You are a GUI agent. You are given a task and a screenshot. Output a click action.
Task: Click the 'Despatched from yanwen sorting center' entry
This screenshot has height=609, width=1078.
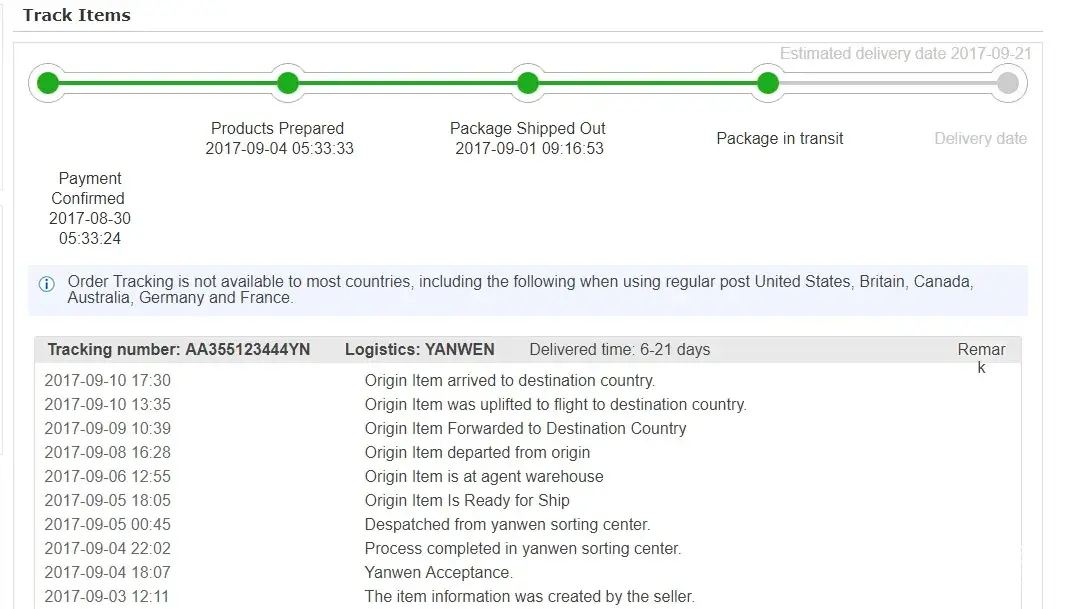click(x=507, y=524)
